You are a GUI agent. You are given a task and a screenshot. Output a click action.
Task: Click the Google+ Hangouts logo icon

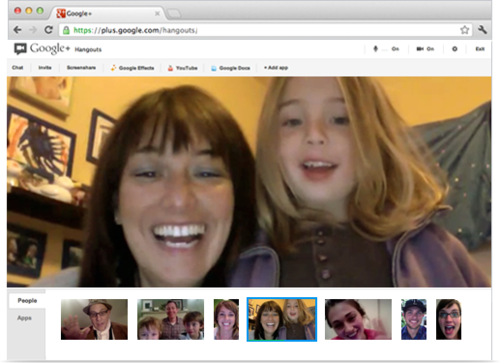click(20, 49)
